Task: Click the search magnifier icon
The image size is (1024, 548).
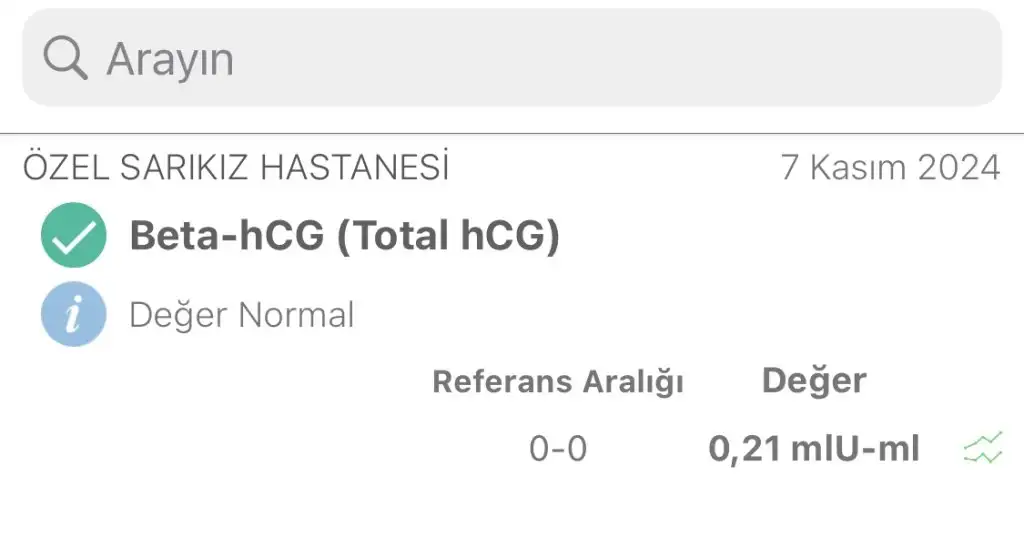Action: point(65,59)
